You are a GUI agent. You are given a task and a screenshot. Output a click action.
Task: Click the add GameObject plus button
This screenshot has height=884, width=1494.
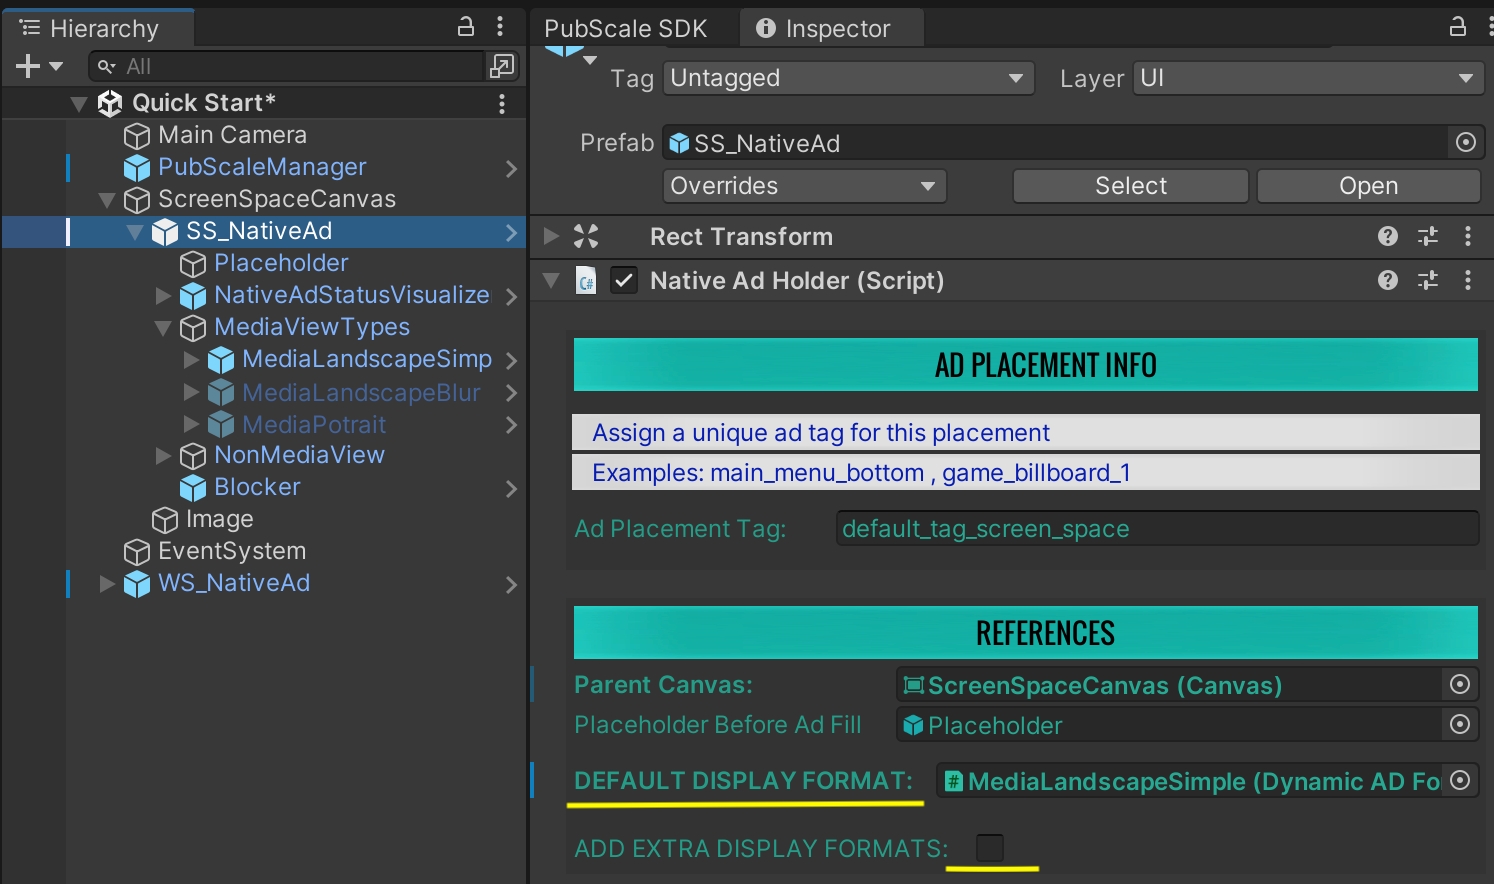tap(28, 66)
